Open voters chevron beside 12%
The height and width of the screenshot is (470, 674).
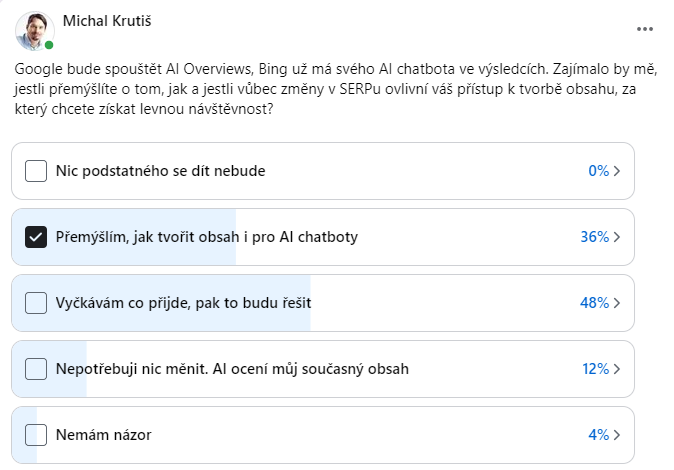tap(617, 369)
